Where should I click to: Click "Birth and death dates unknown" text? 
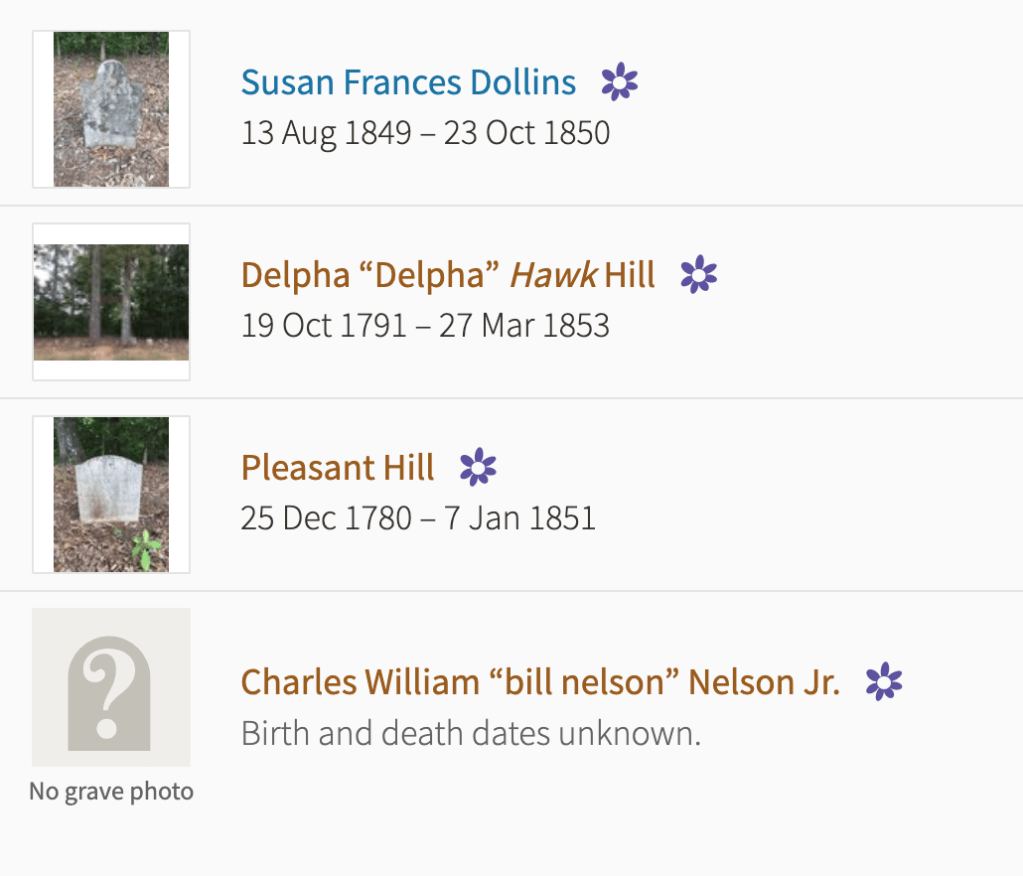click(x=471, y=734)
